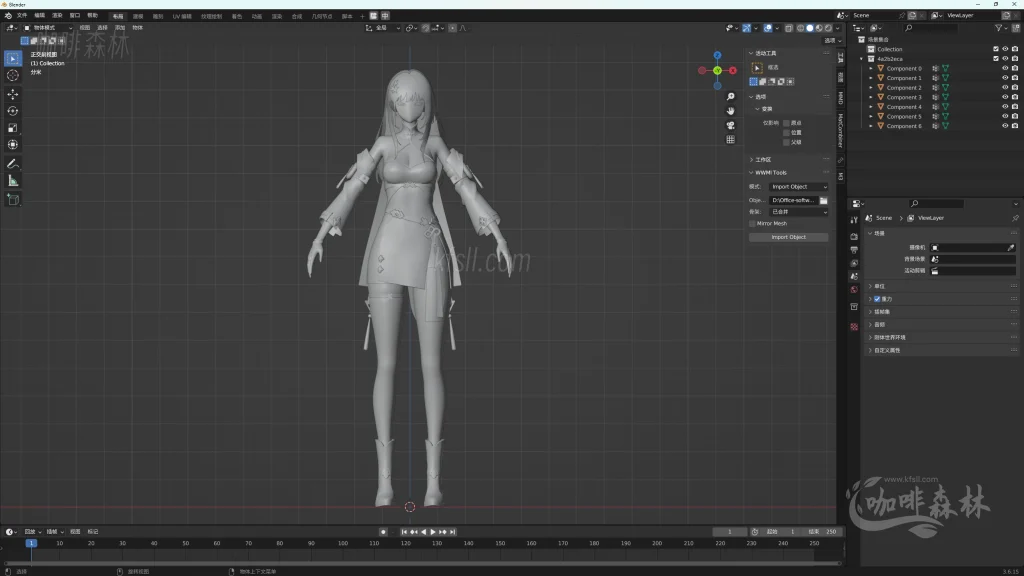Enable the Mirror Mesh checkbox

pyautogui.click(x=752, y=224)
